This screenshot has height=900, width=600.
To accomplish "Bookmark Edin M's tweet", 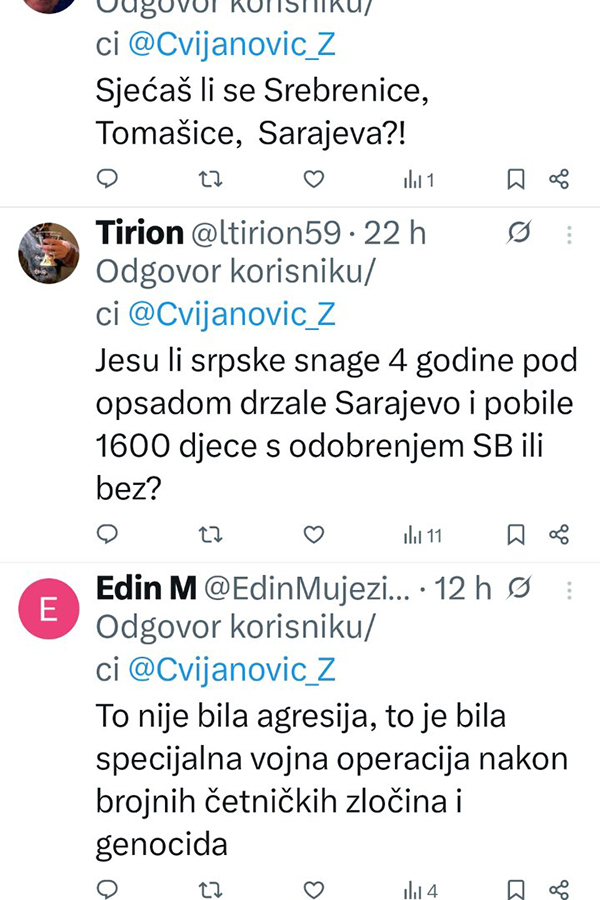I will [x=515, y=890].
